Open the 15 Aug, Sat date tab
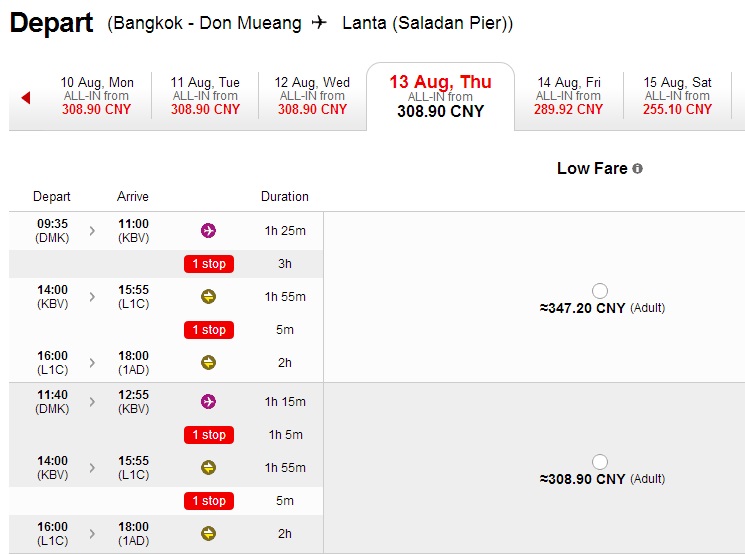 pos(677,96)
